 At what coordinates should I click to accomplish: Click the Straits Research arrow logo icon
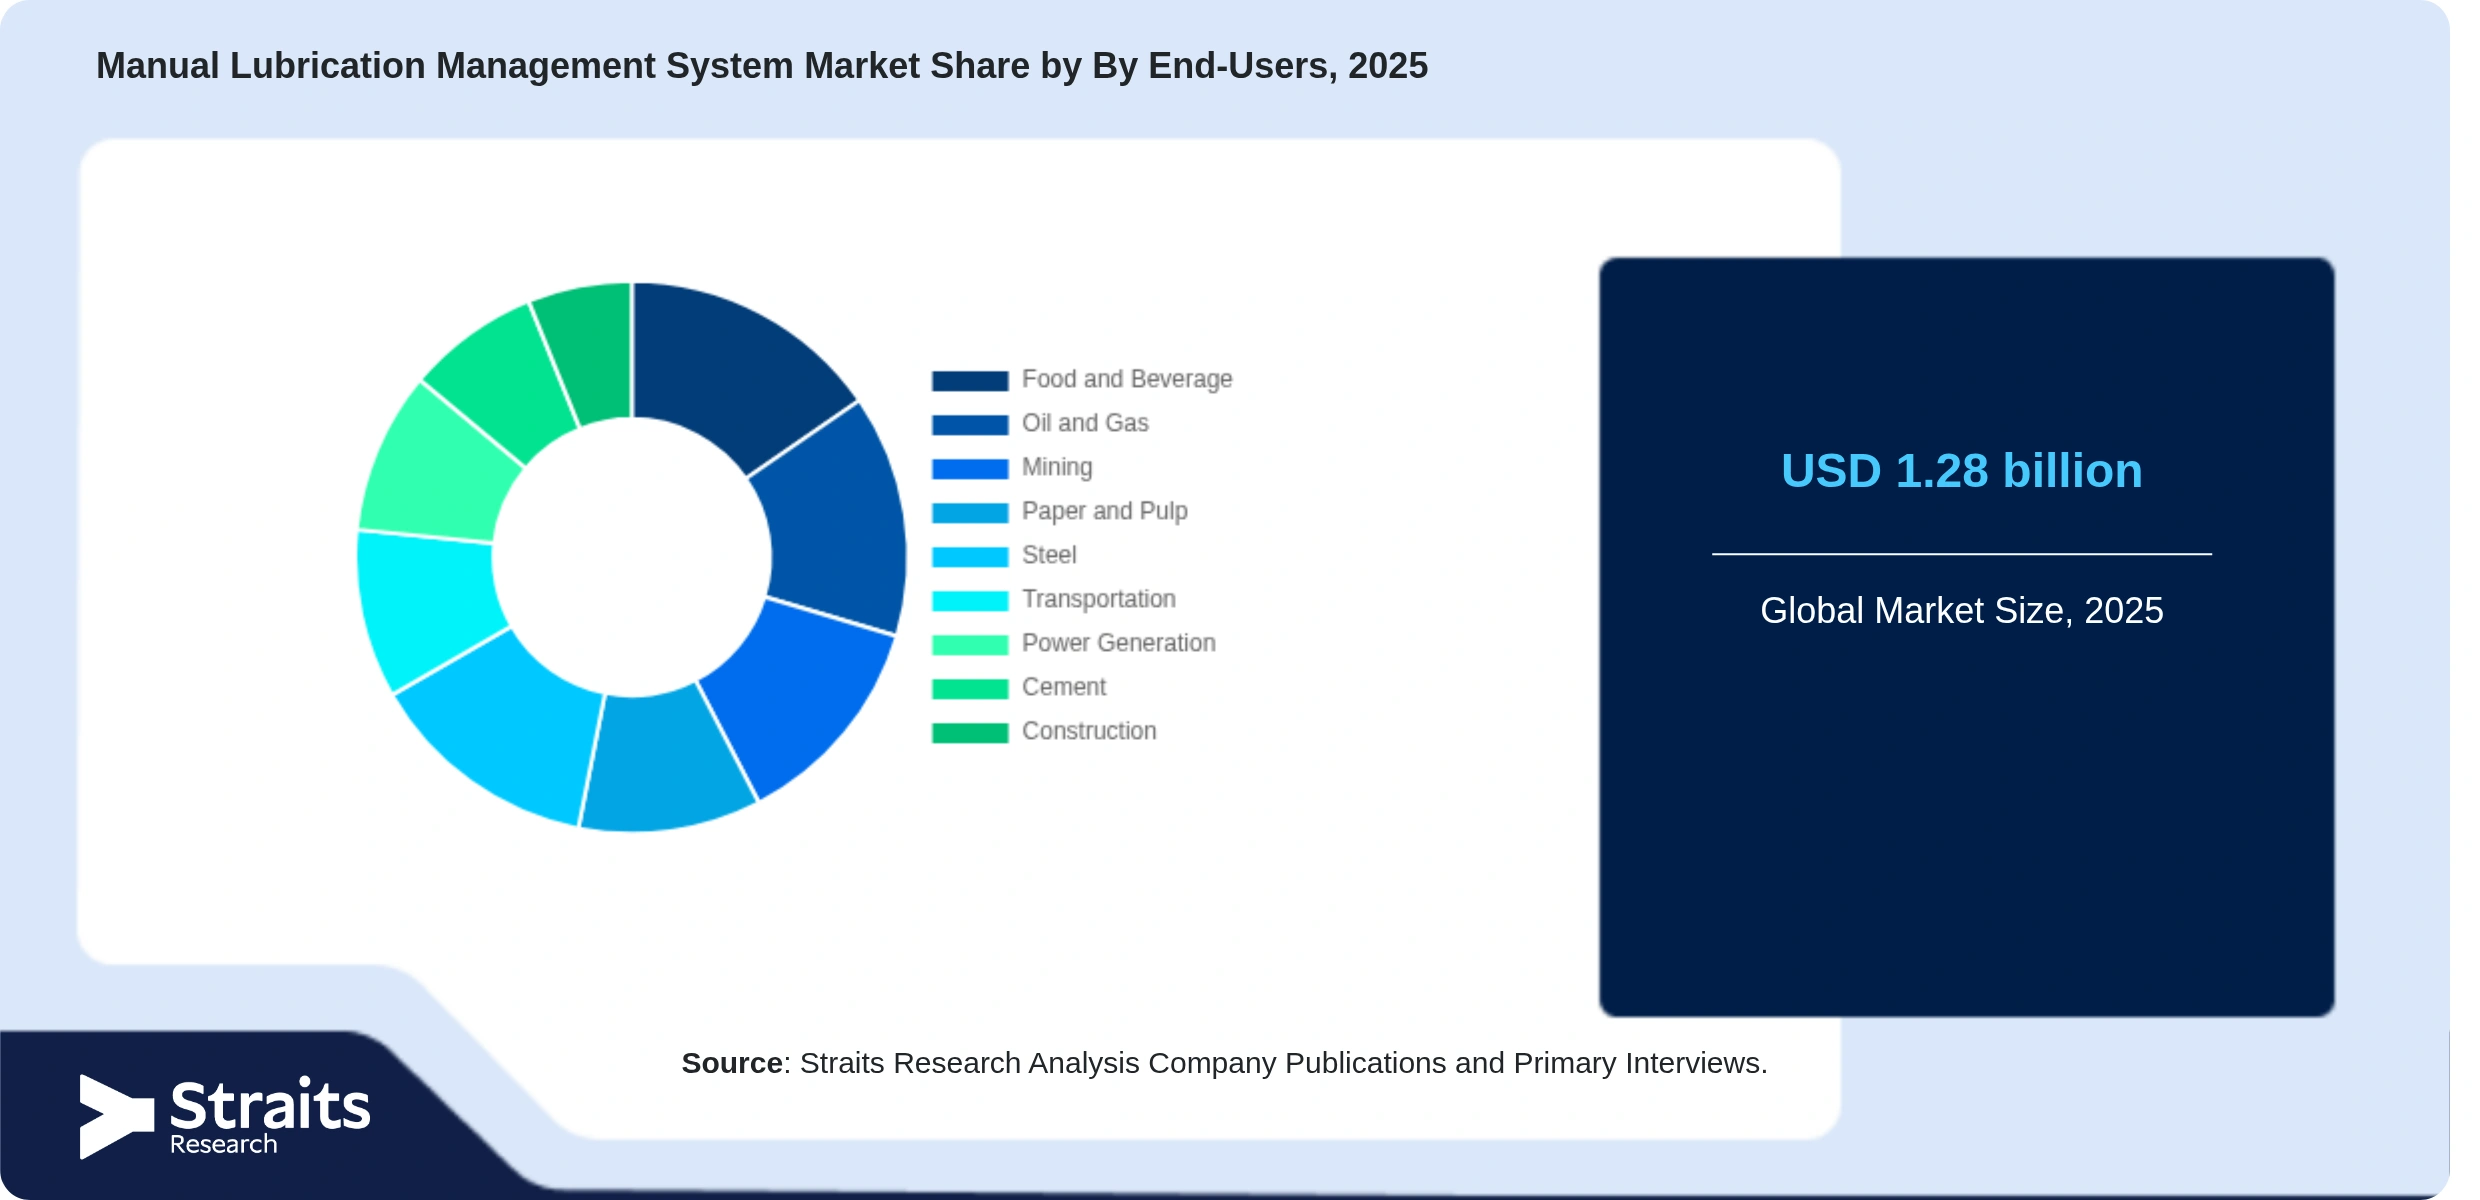[x=116, y=1116]
